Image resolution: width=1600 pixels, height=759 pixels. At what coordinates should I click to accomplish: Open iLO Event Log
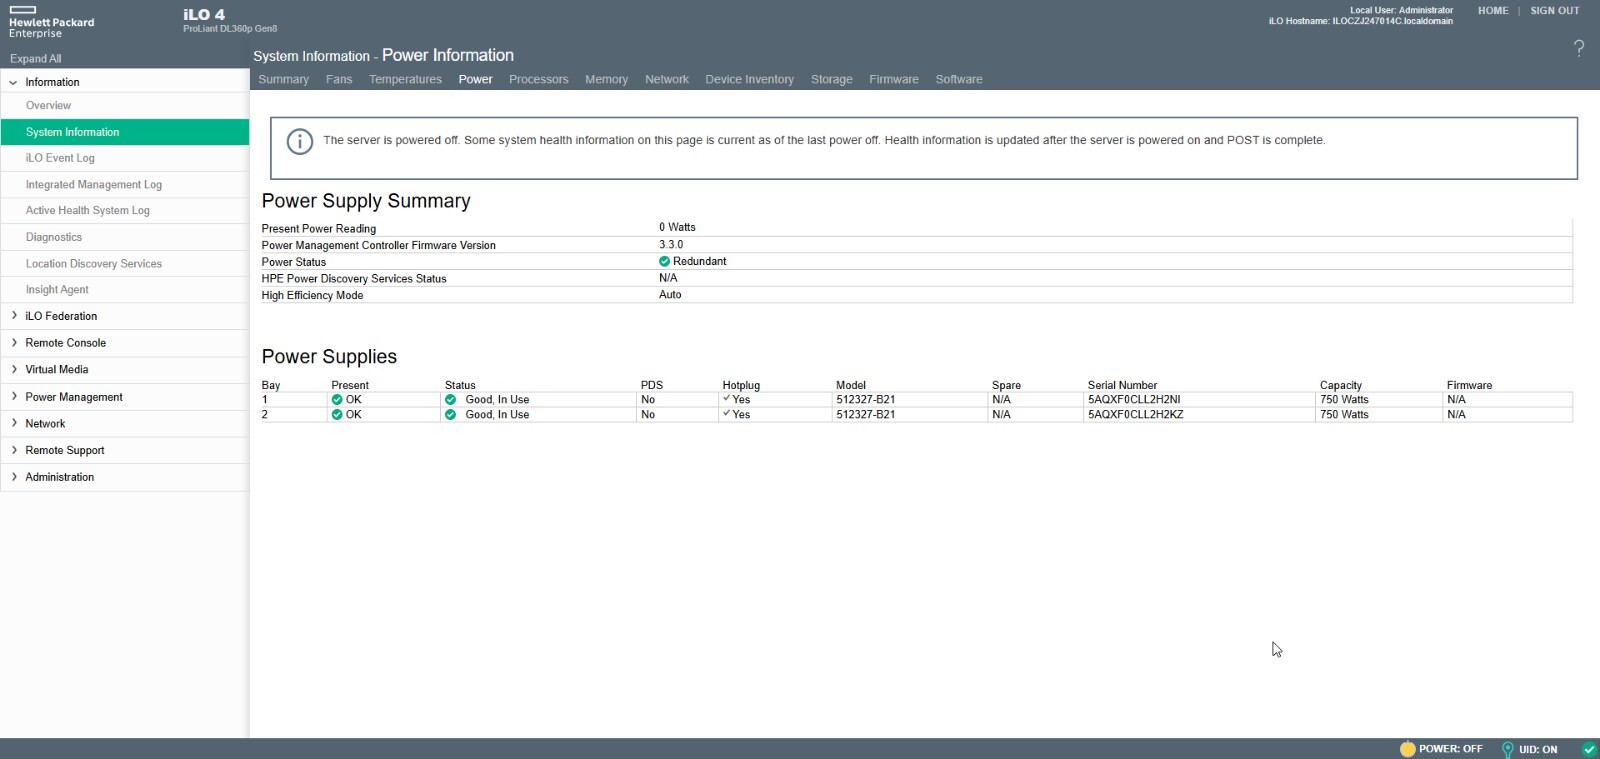(124, 158)
